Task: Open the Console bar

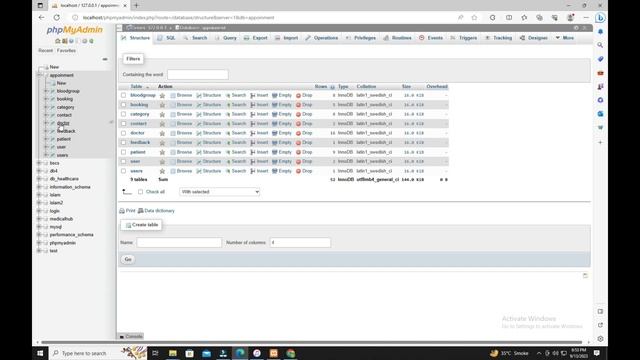Action: point(131,336)
